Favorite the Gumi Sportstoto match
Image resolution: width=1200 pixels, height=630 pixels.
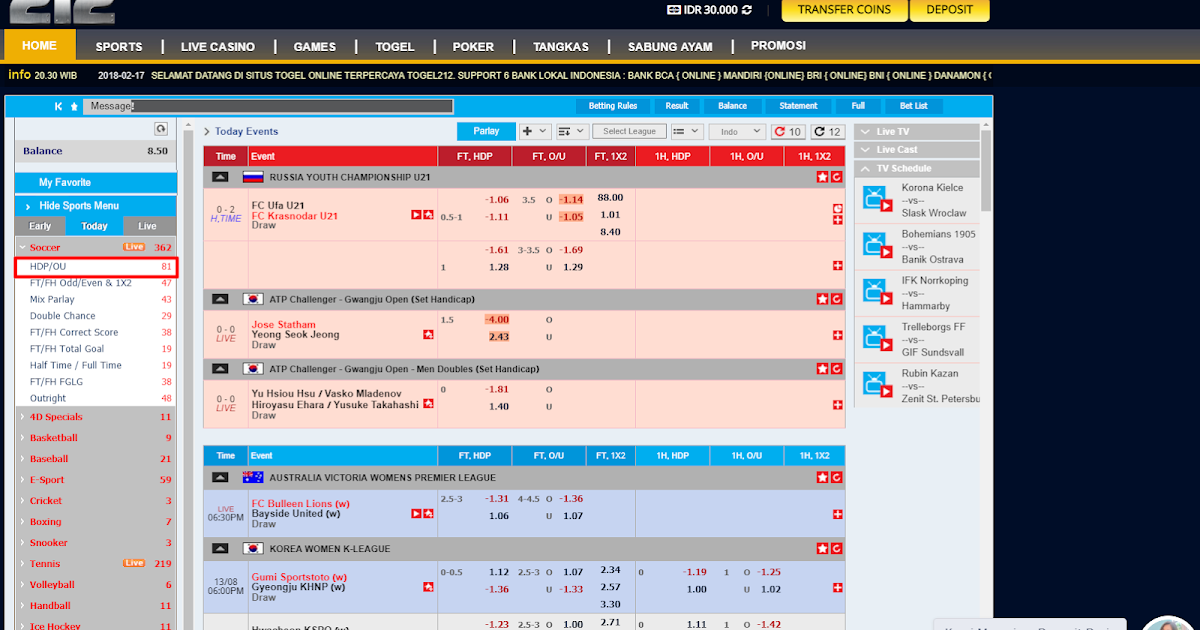[428, 586]
